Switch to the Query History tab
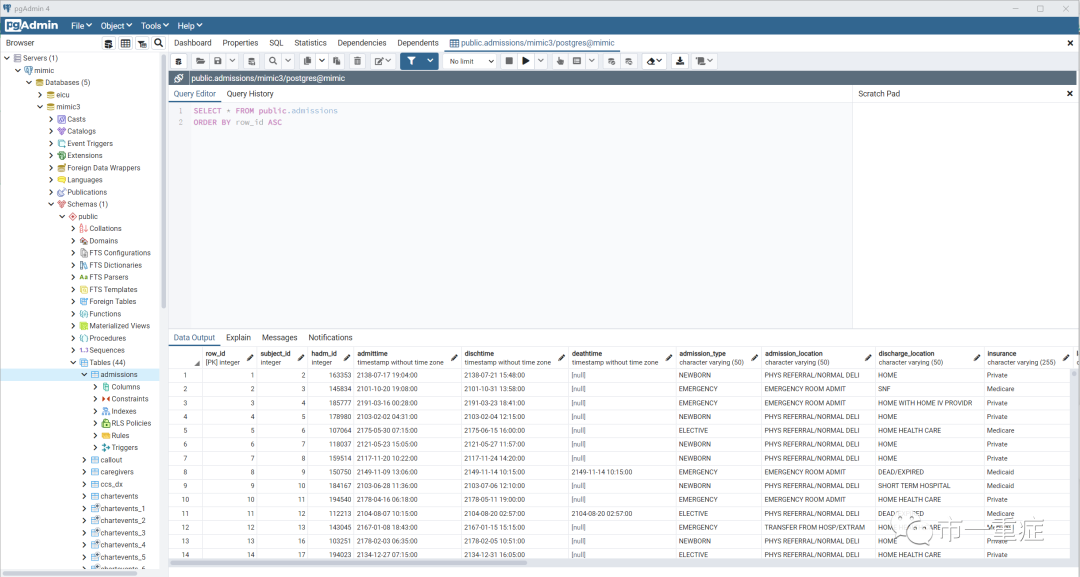This screenshot has height=577, width=1080. click(x=250, y=94)
